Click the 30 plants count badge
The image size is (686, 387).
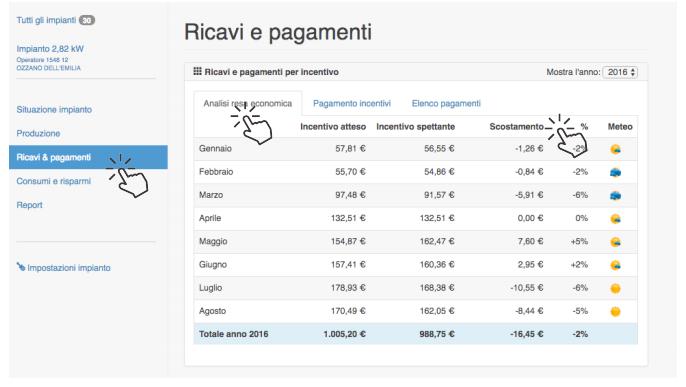87,20
